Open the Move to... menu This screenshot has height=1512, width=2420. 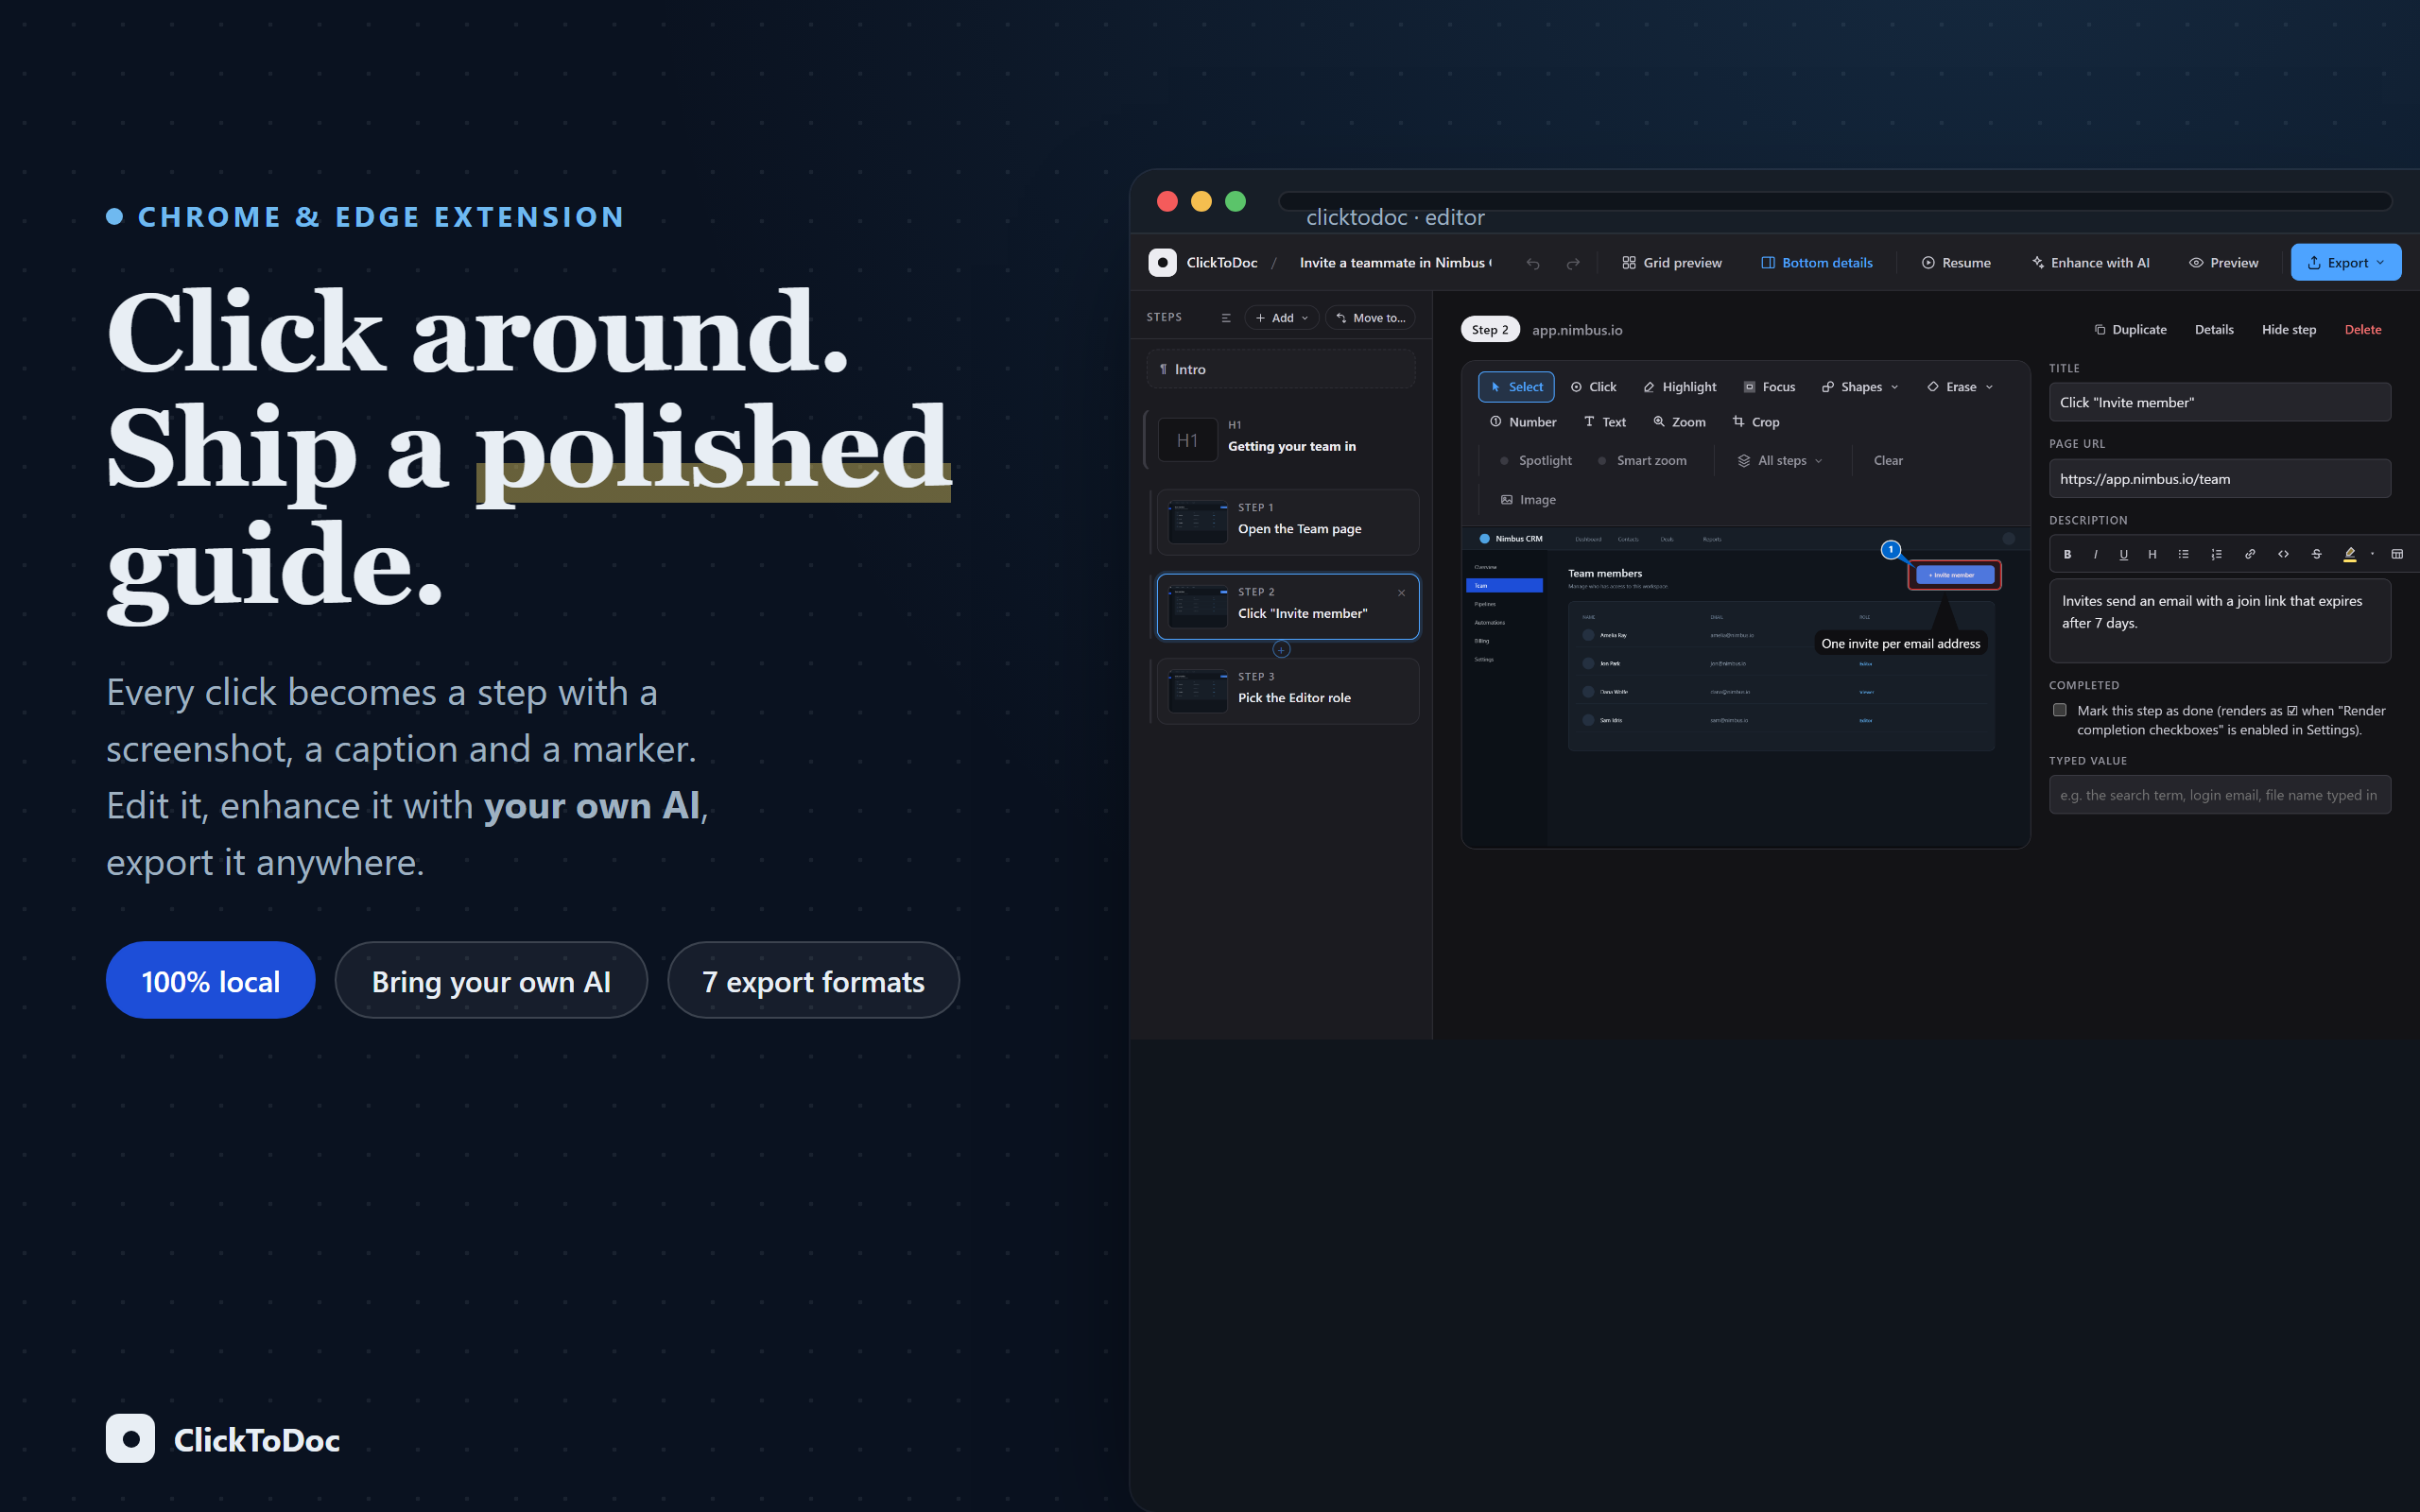click(1370, 318)
